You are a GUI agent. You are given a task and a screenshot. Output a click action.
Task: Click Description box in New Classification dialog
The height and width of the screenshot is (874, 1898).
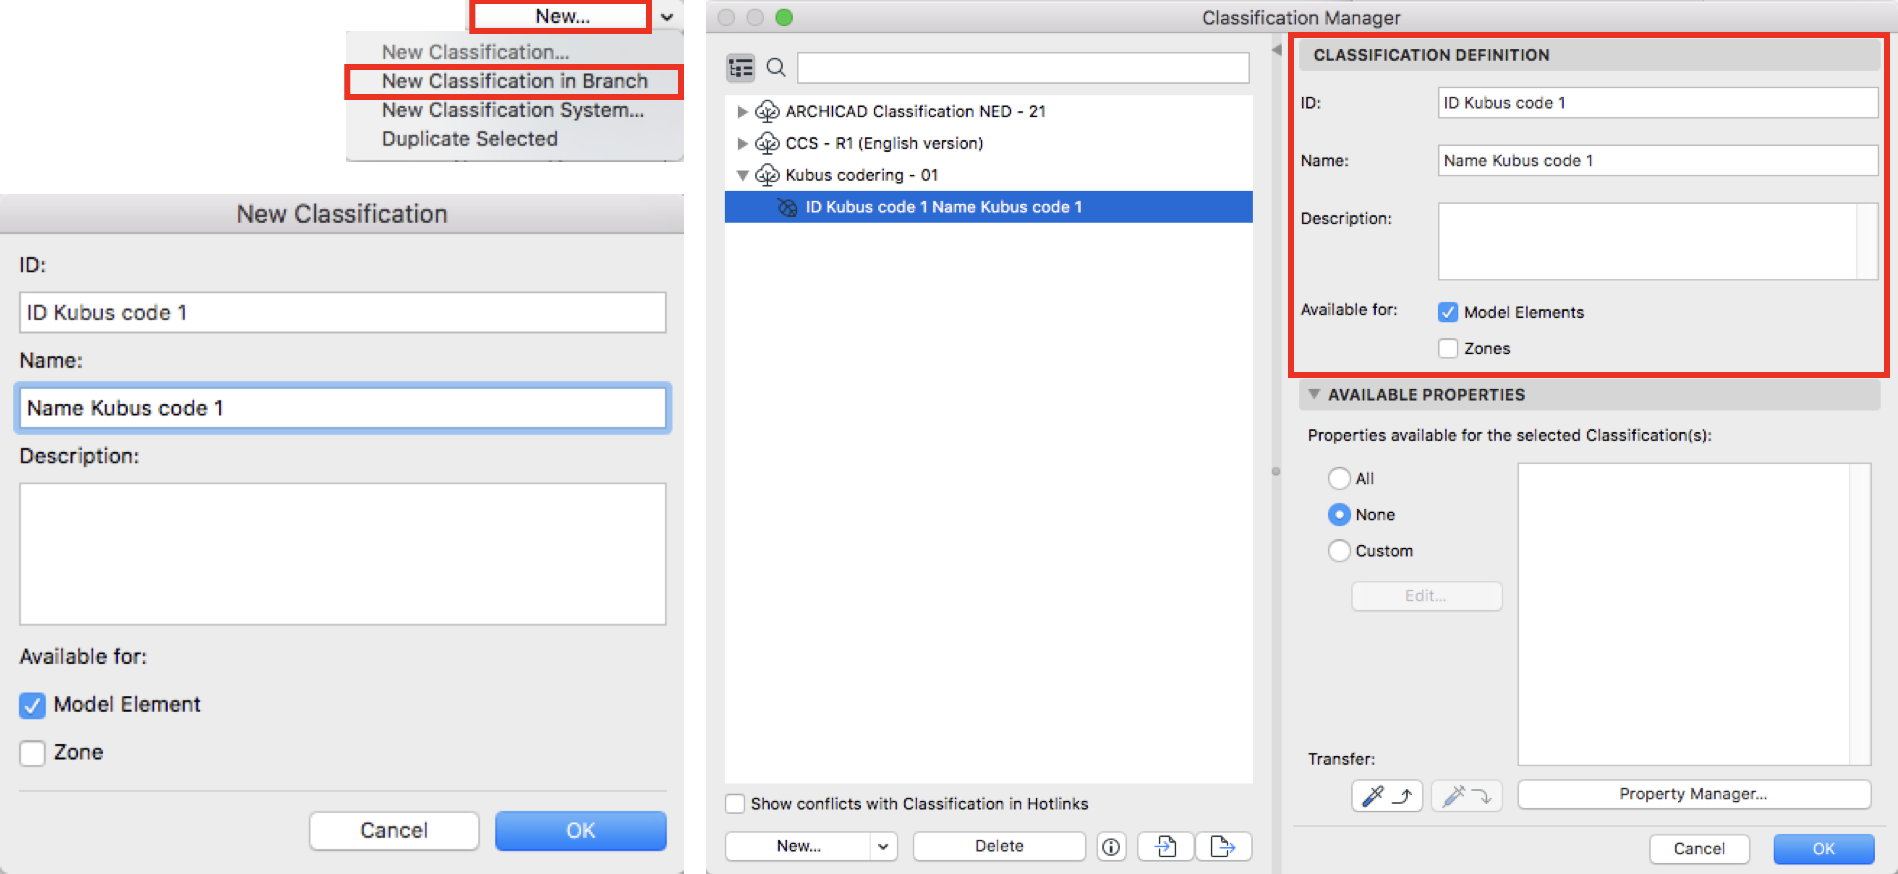pos(343,554)
